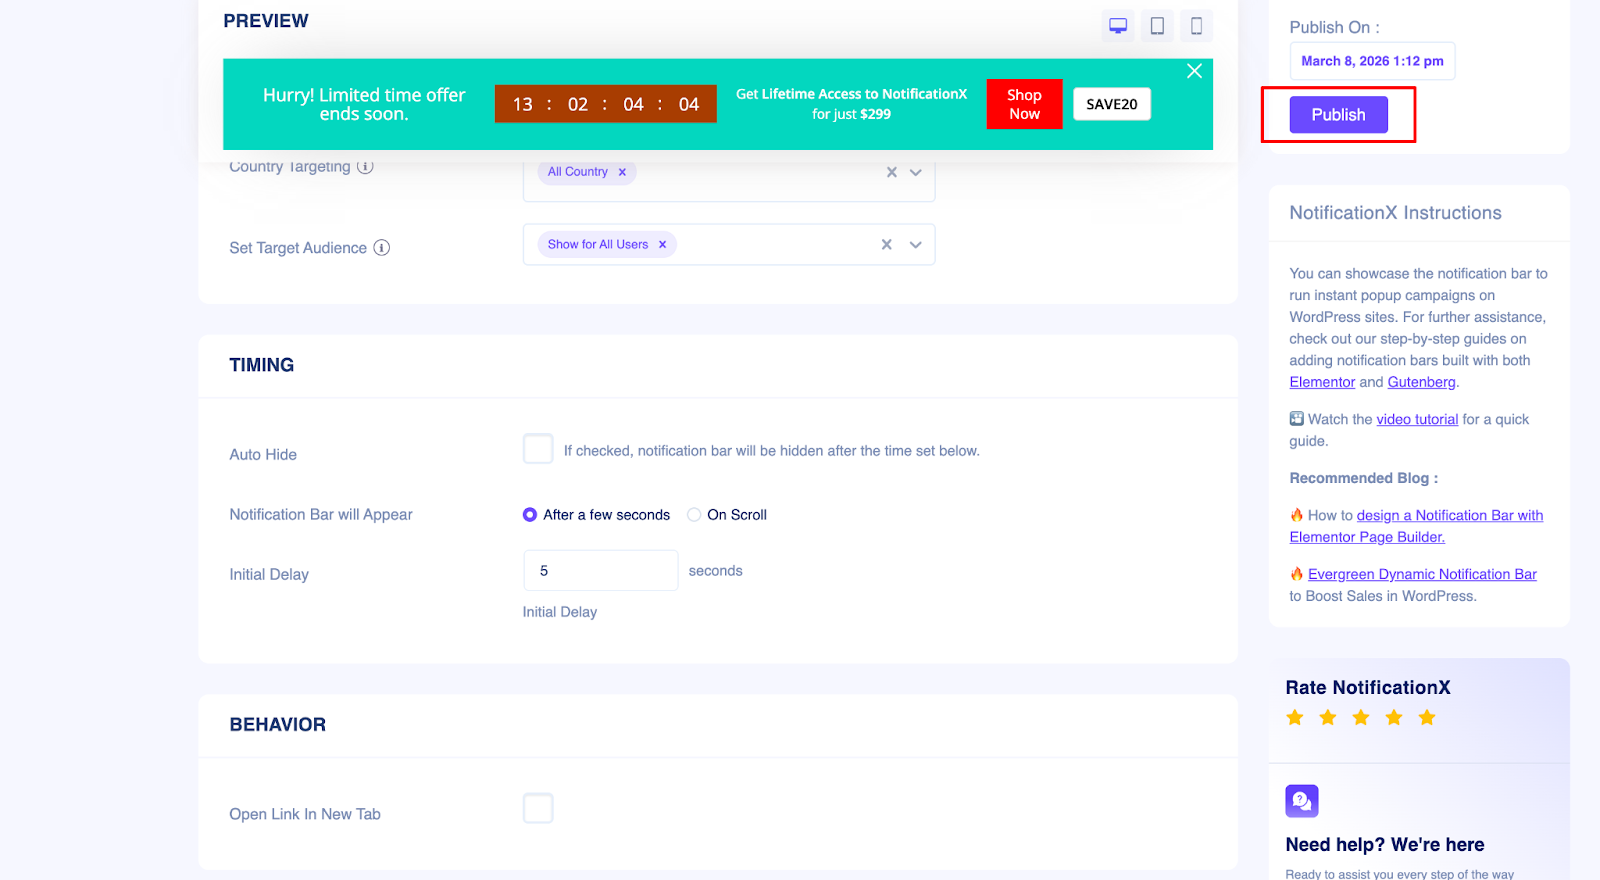This screenshot has width=1600, height=880.
Task: Switch preview to tablet view icon
Action: point(1157,26)
